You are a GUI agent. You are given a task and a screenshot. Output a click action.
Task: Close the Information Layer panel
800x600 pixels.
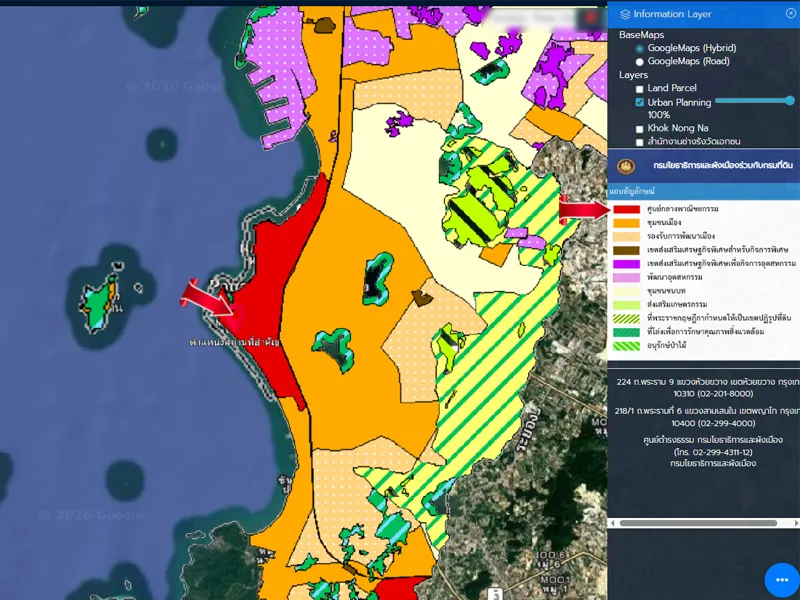click(790, 14)
